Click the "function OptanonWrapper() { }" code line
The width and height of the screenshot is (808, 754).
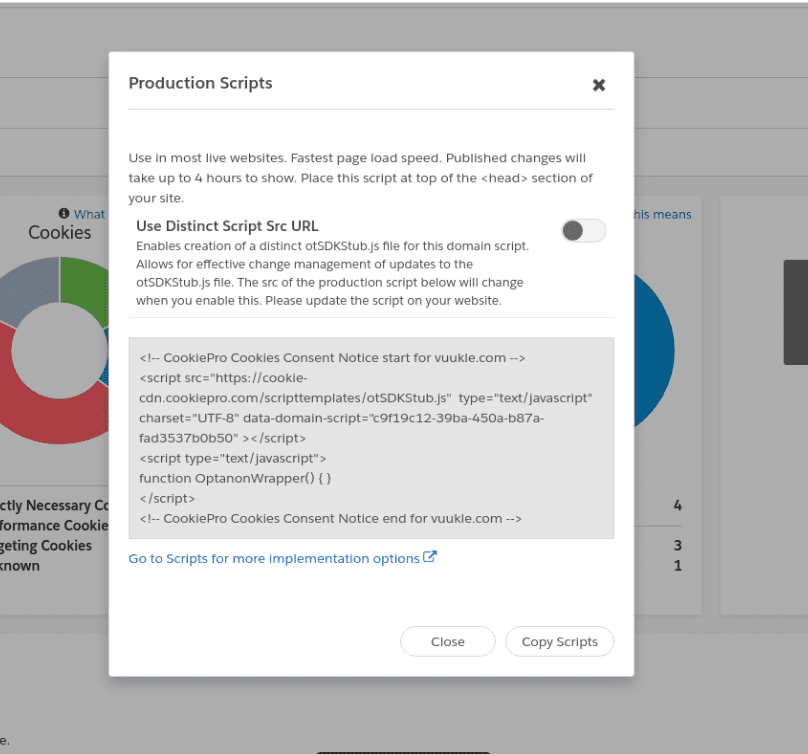tap(235, 478)
